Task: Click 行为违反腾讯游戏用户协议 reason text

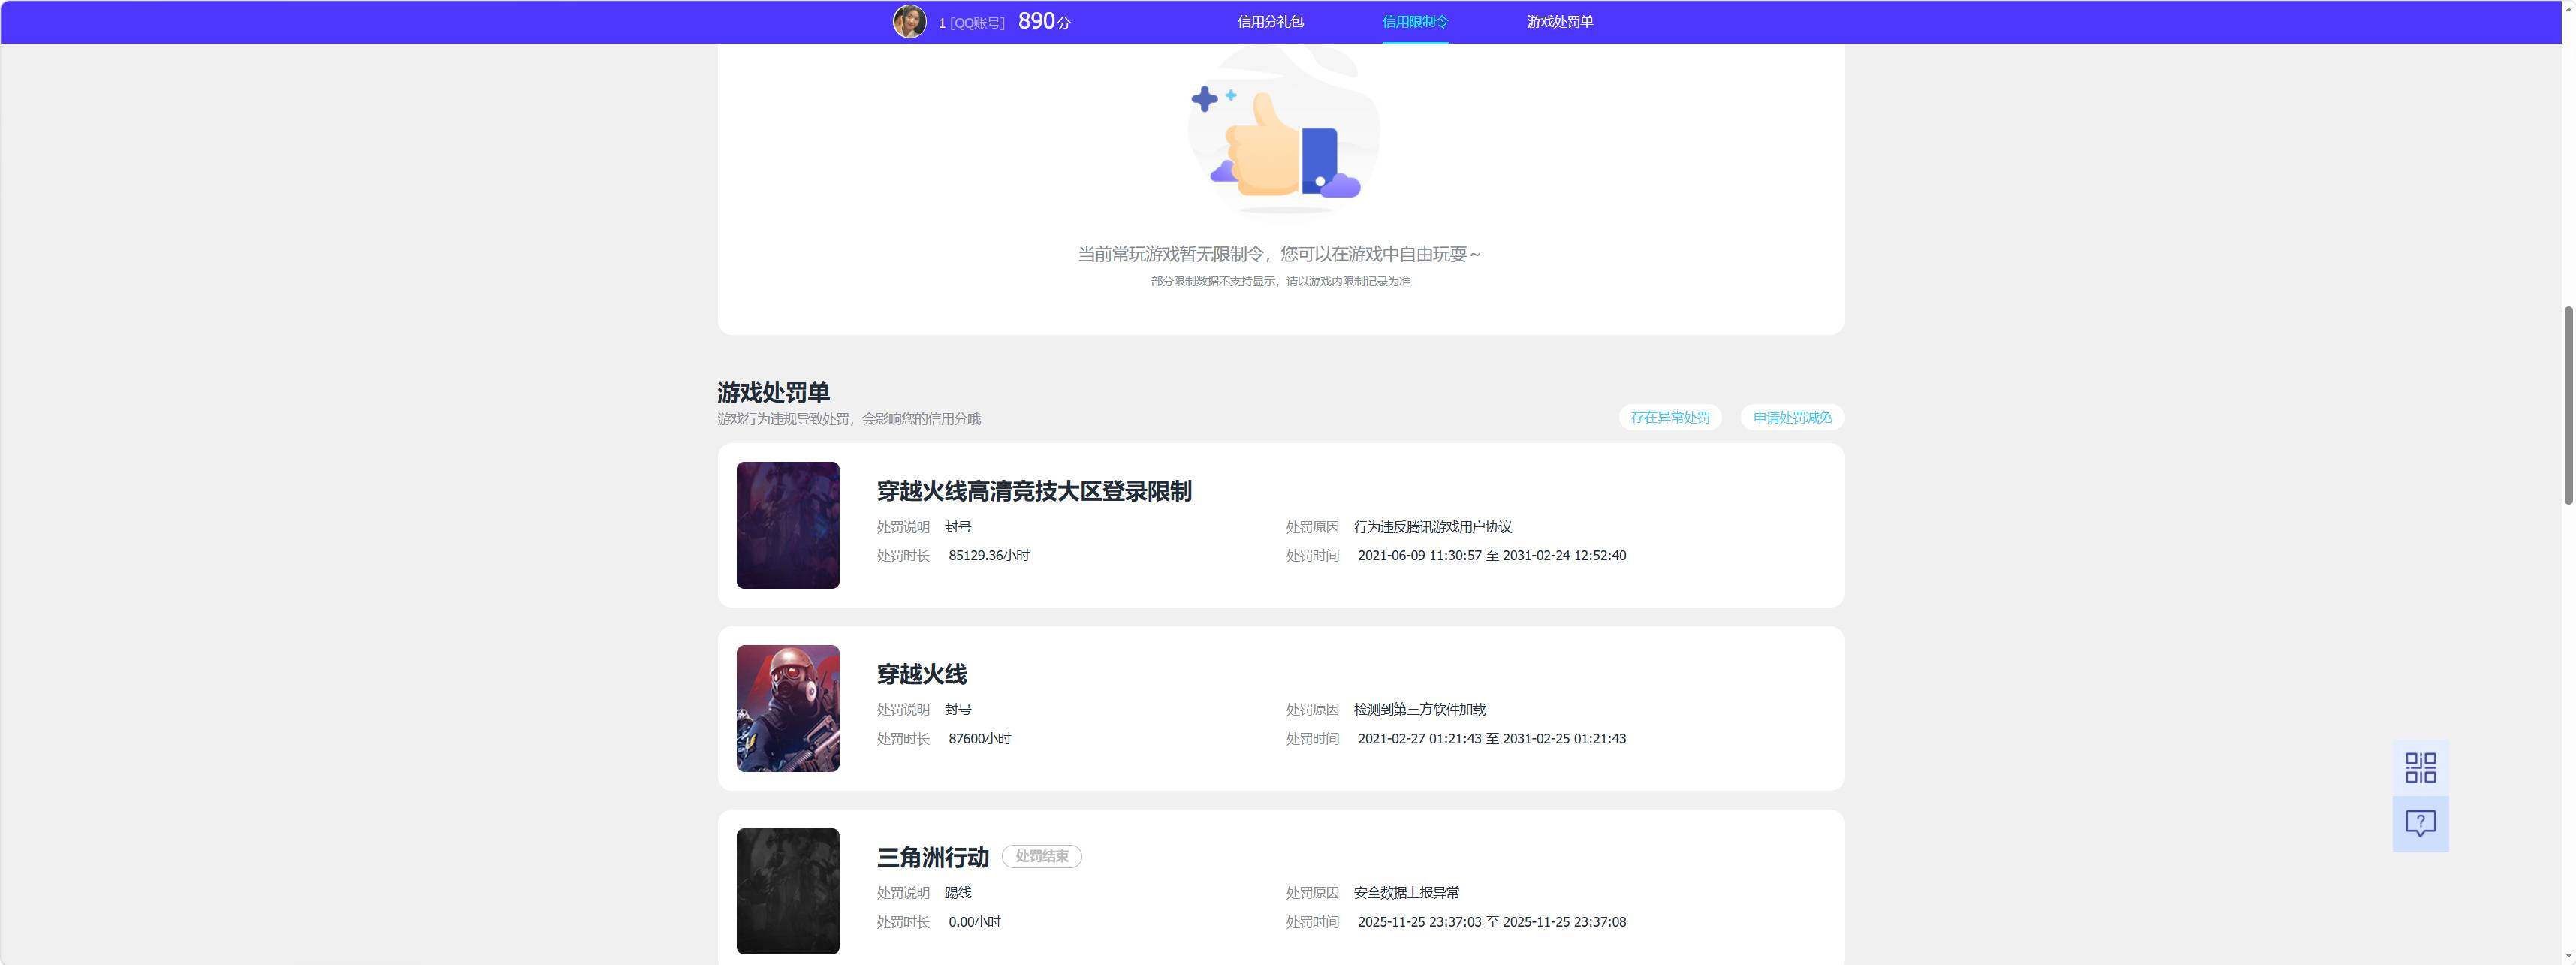Action: [1433, 527]
